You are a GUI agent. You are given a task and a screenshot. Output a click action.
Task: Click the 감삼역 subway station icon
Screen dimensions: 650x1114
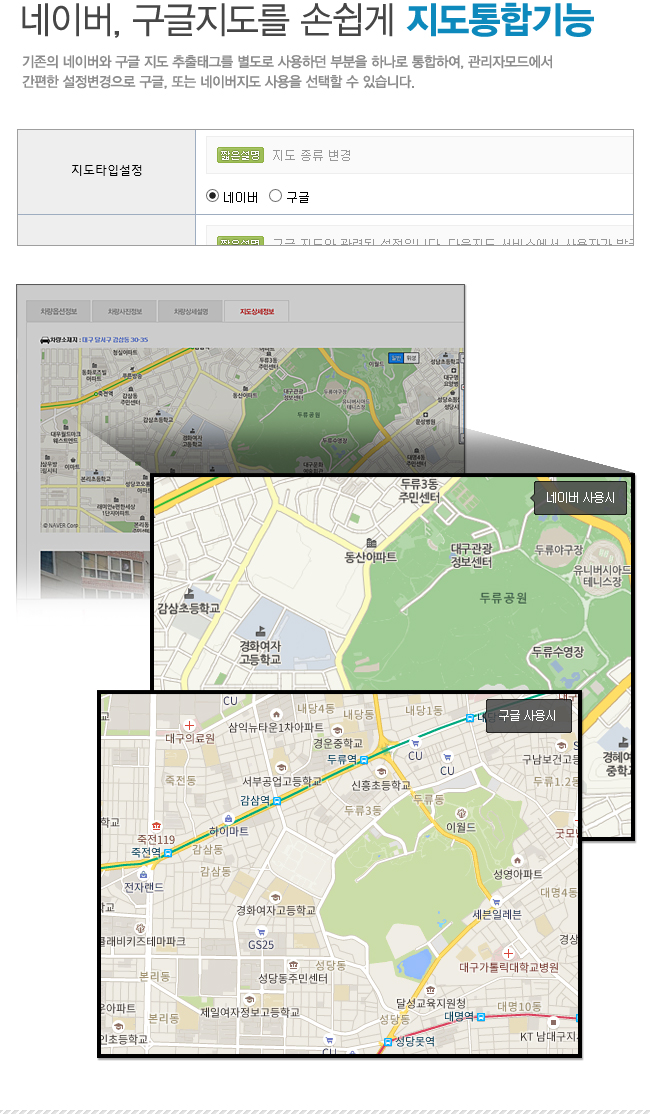click(x=276, y=801)
